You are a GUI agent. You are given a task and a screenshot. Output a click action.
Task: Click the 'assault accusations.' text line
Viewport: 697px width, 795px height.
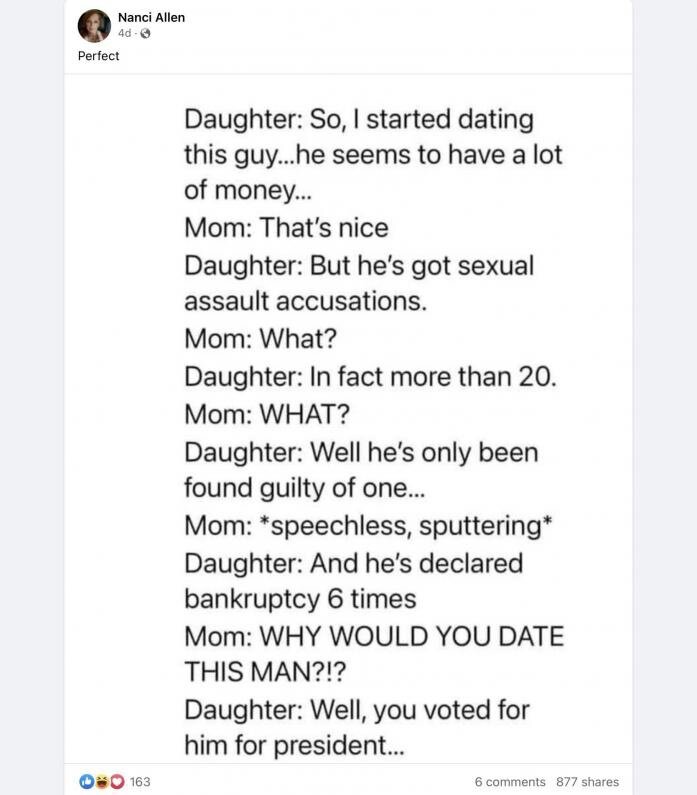[x=306, y=301]
